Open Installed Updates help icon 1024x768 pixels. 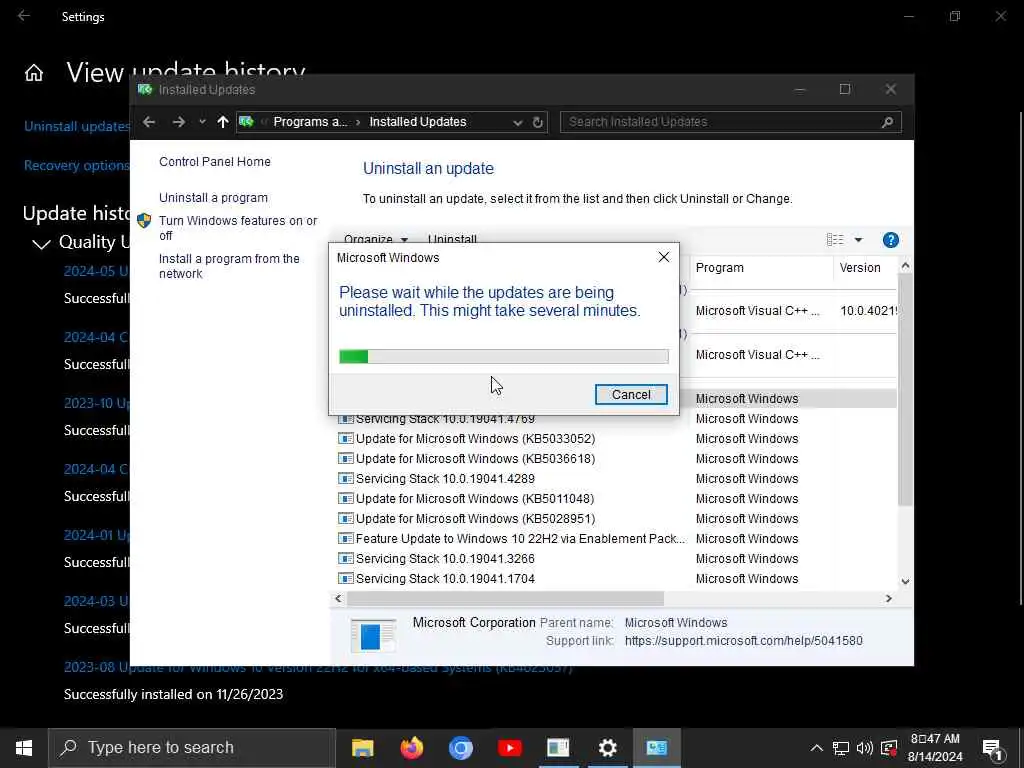click(890, 240)
